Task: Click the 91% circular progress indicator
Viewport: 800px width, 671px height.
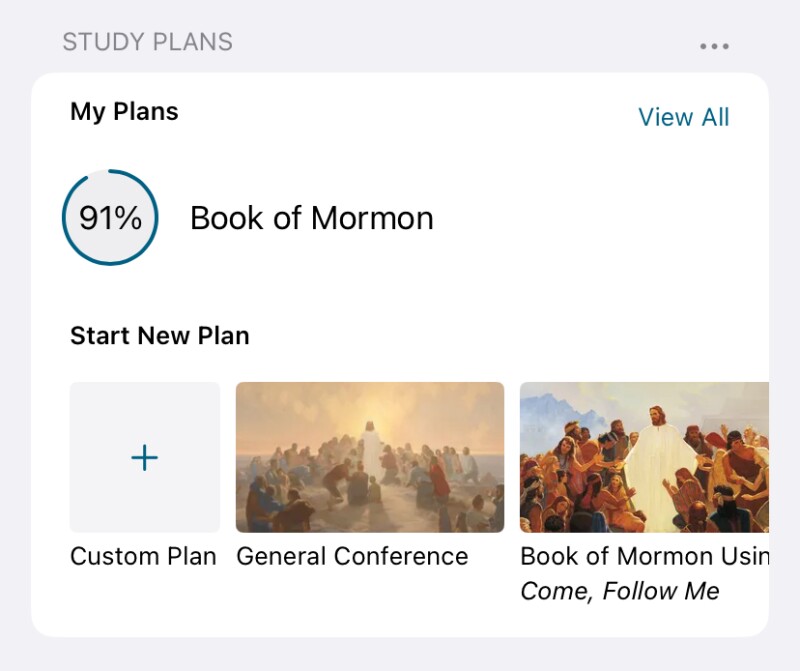Action: 110,218
